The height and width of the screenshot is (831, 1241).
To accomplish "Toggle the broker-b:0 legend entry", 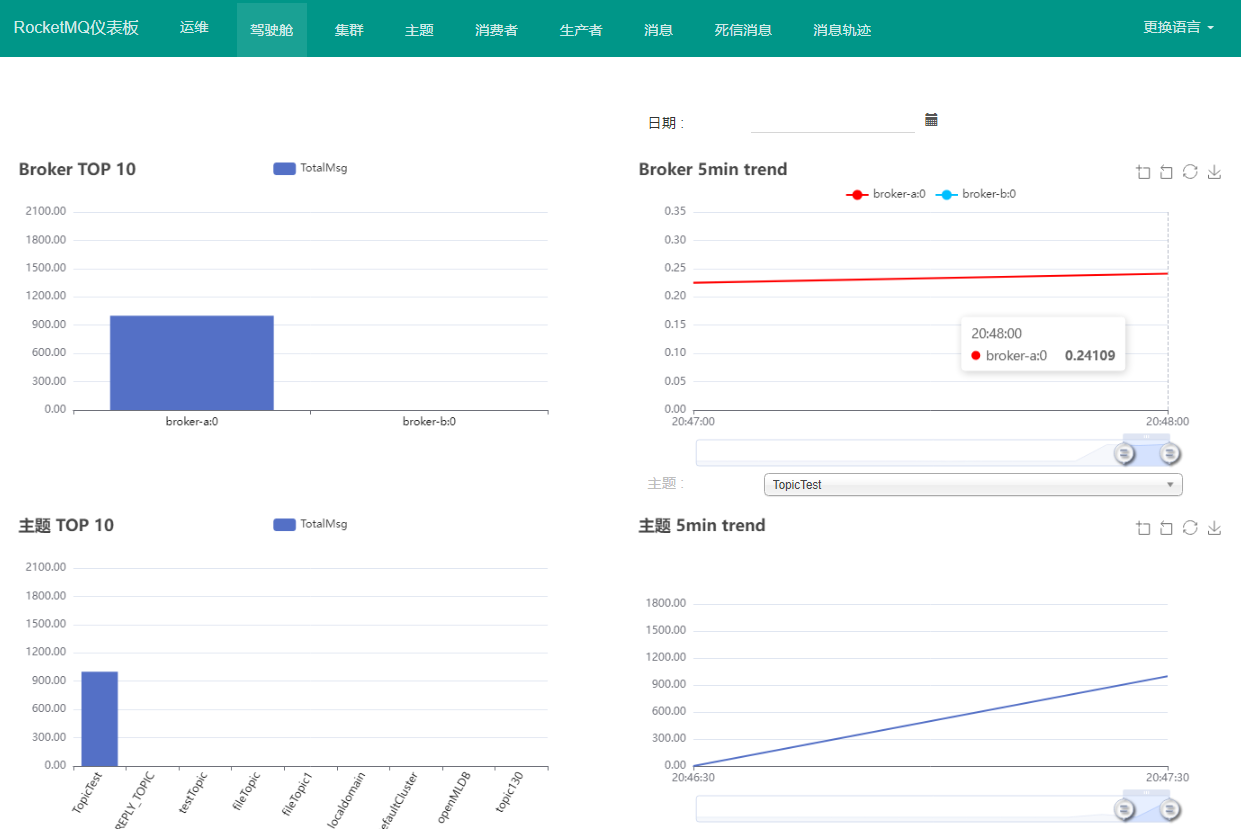I will click(x=975, y=194).
